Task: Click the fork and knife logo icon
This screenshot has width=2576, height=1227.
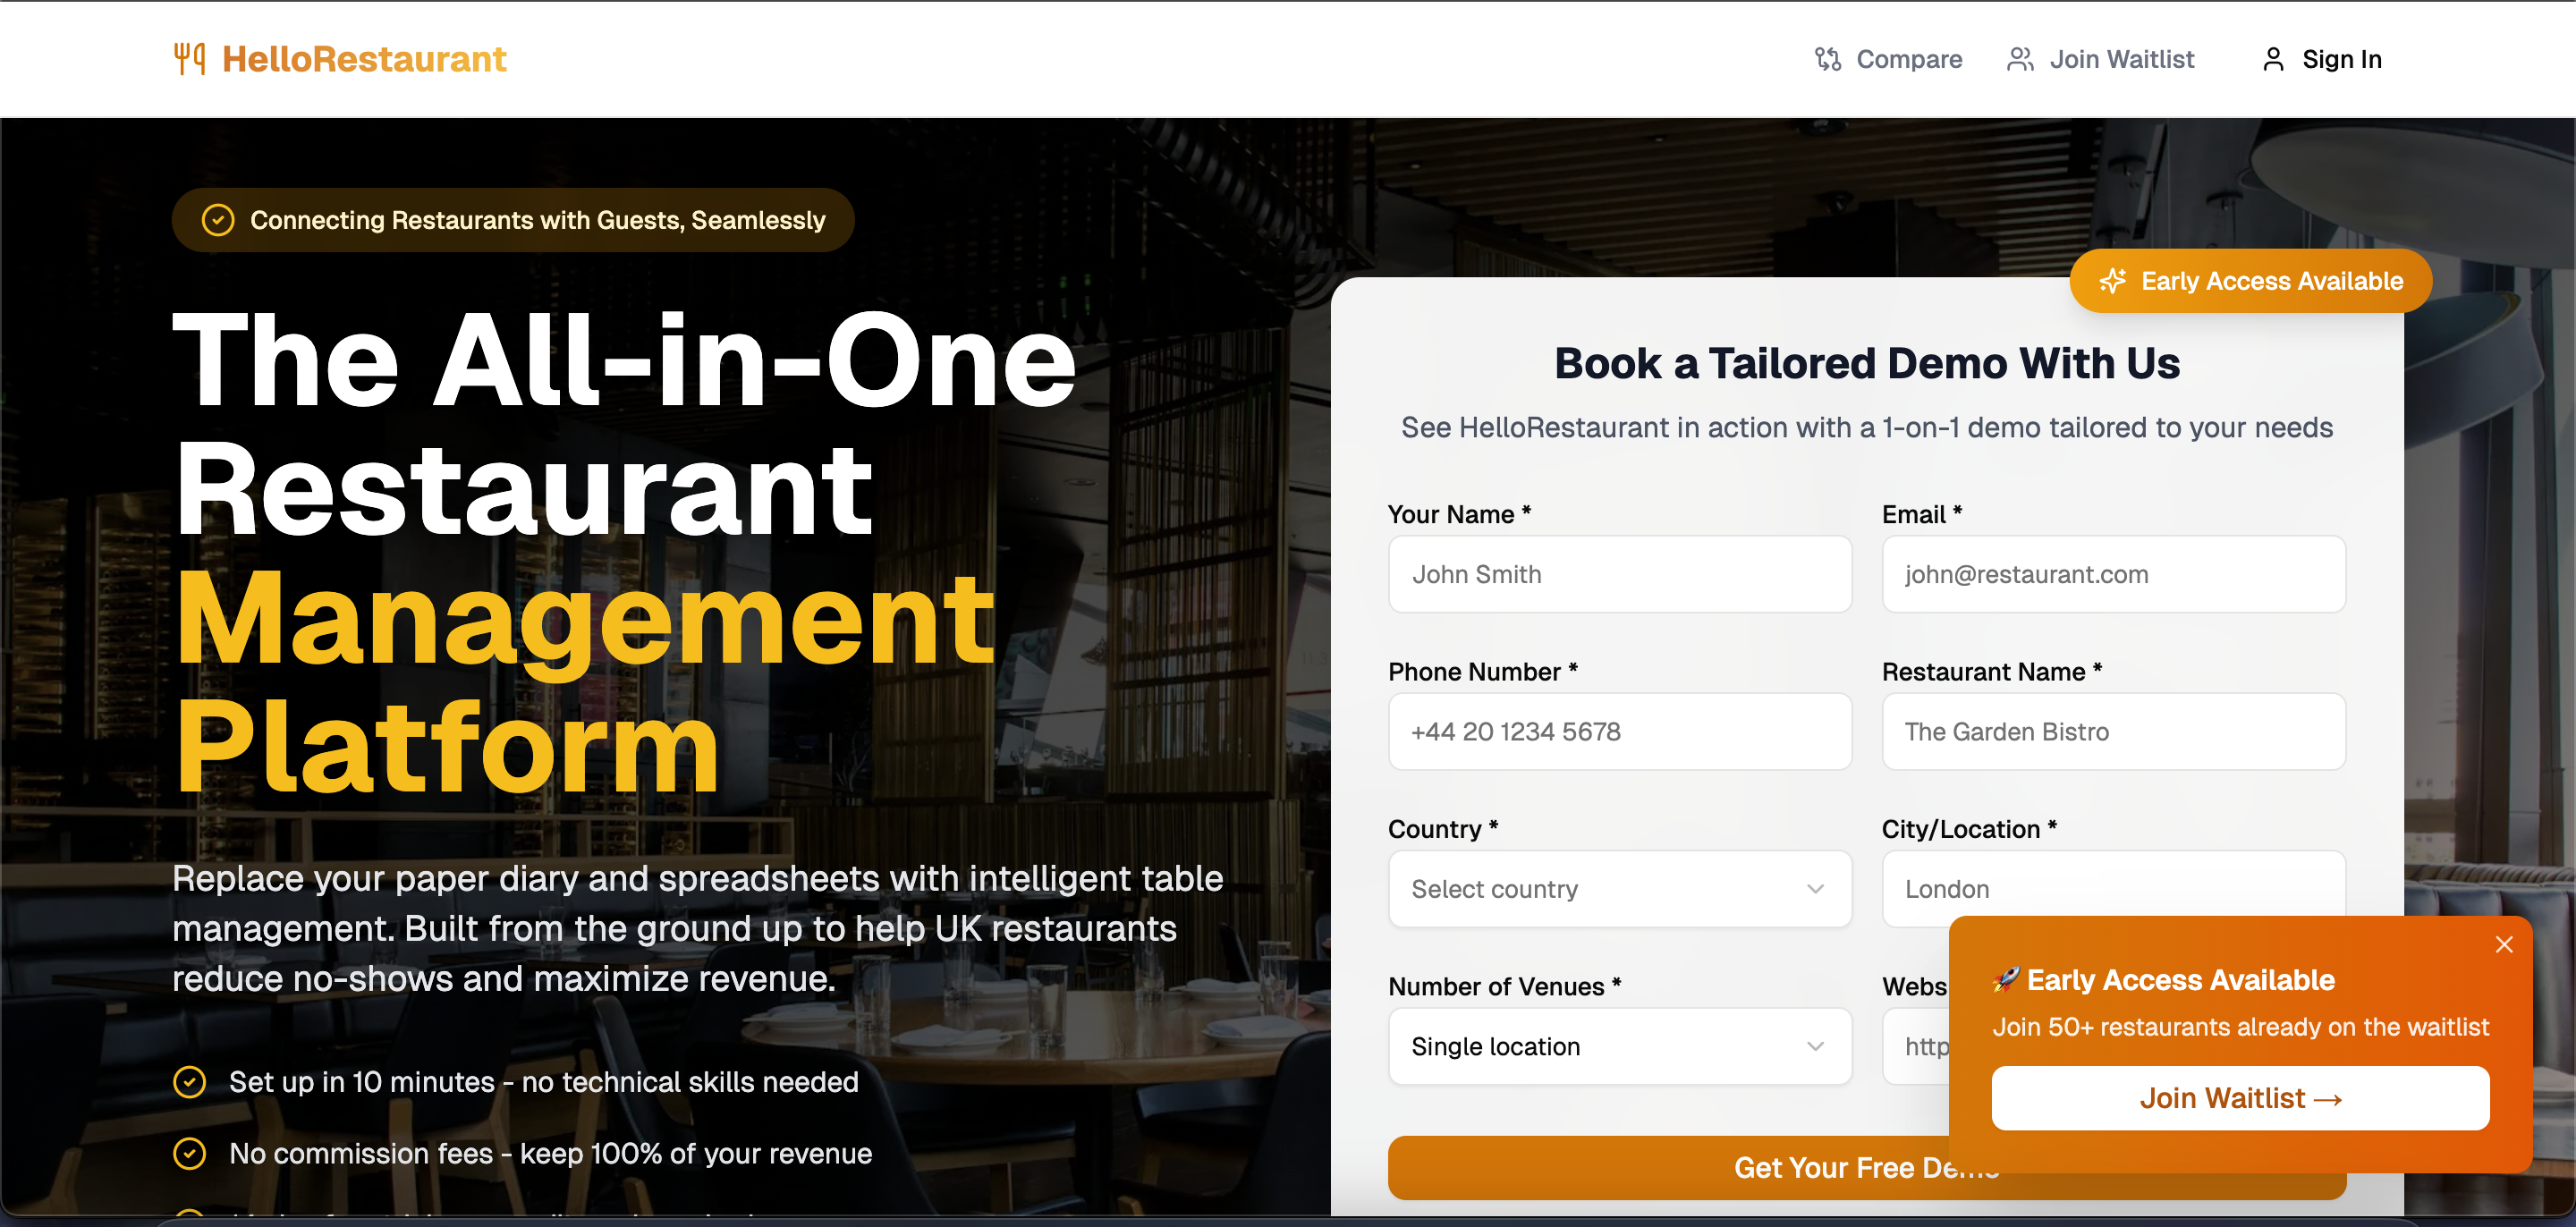Action: click(189, 59)
